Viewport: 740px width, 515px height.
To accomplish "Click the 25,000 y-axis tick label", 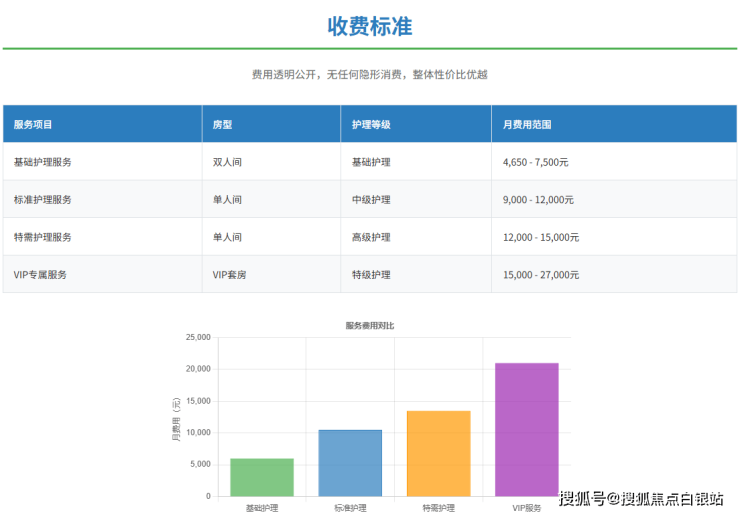I will (x=198, y=338).
